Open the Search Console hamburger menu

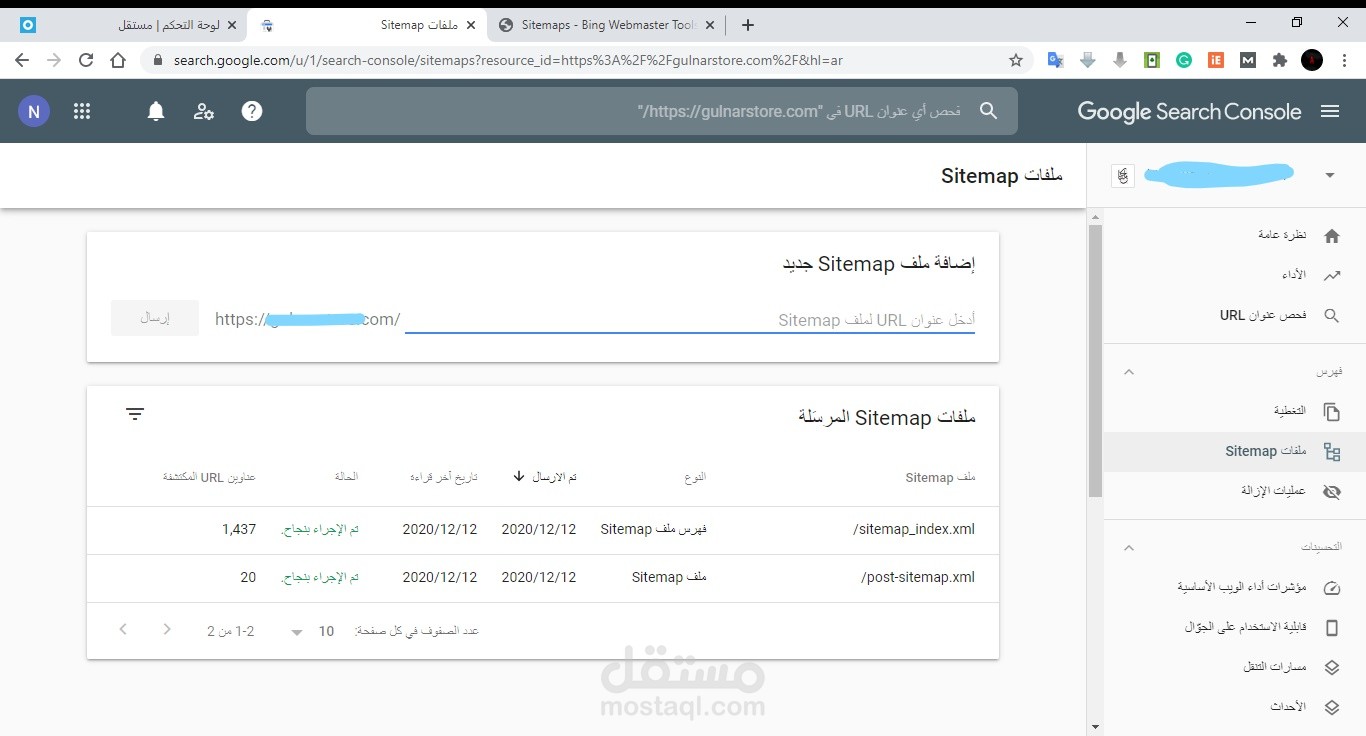point(1330,111)
